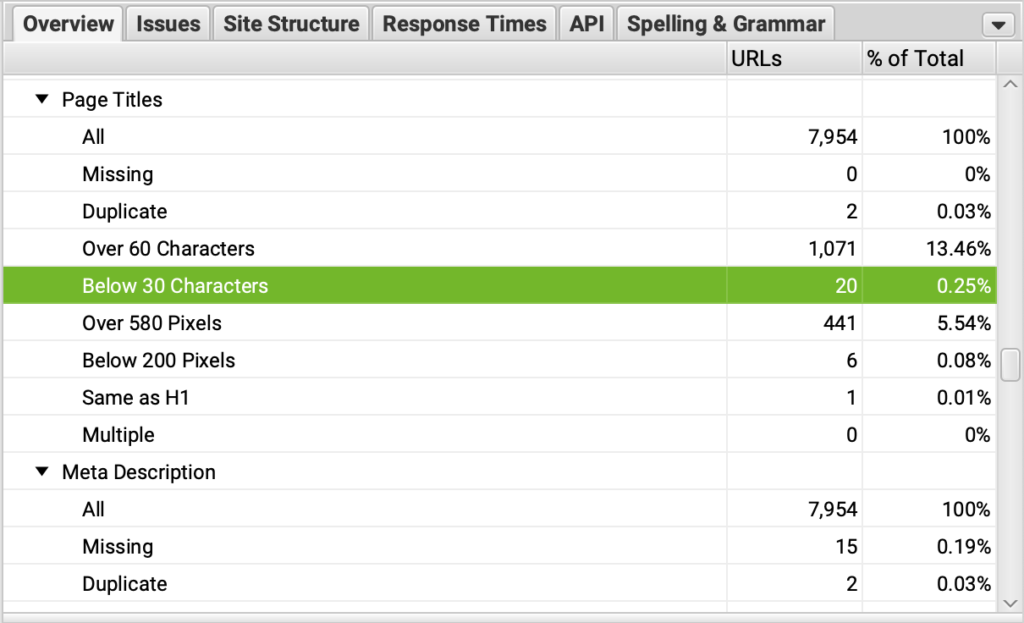Select the Response Times tab
Image resolution: width=1024 pixels, height=623 pixels.
(x=464, y=24)
